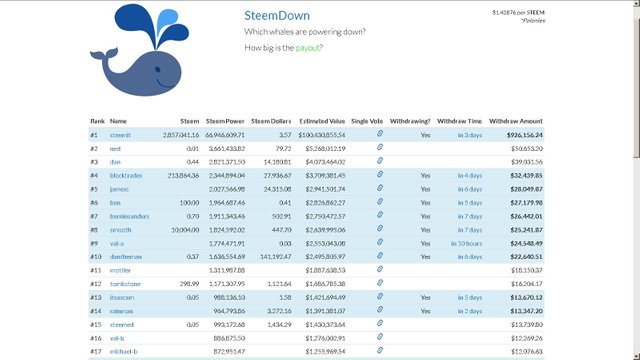The width and height of the screenshot is (640, 360).
Task: Open the itsascam account link
Action: tap(122, 298)
